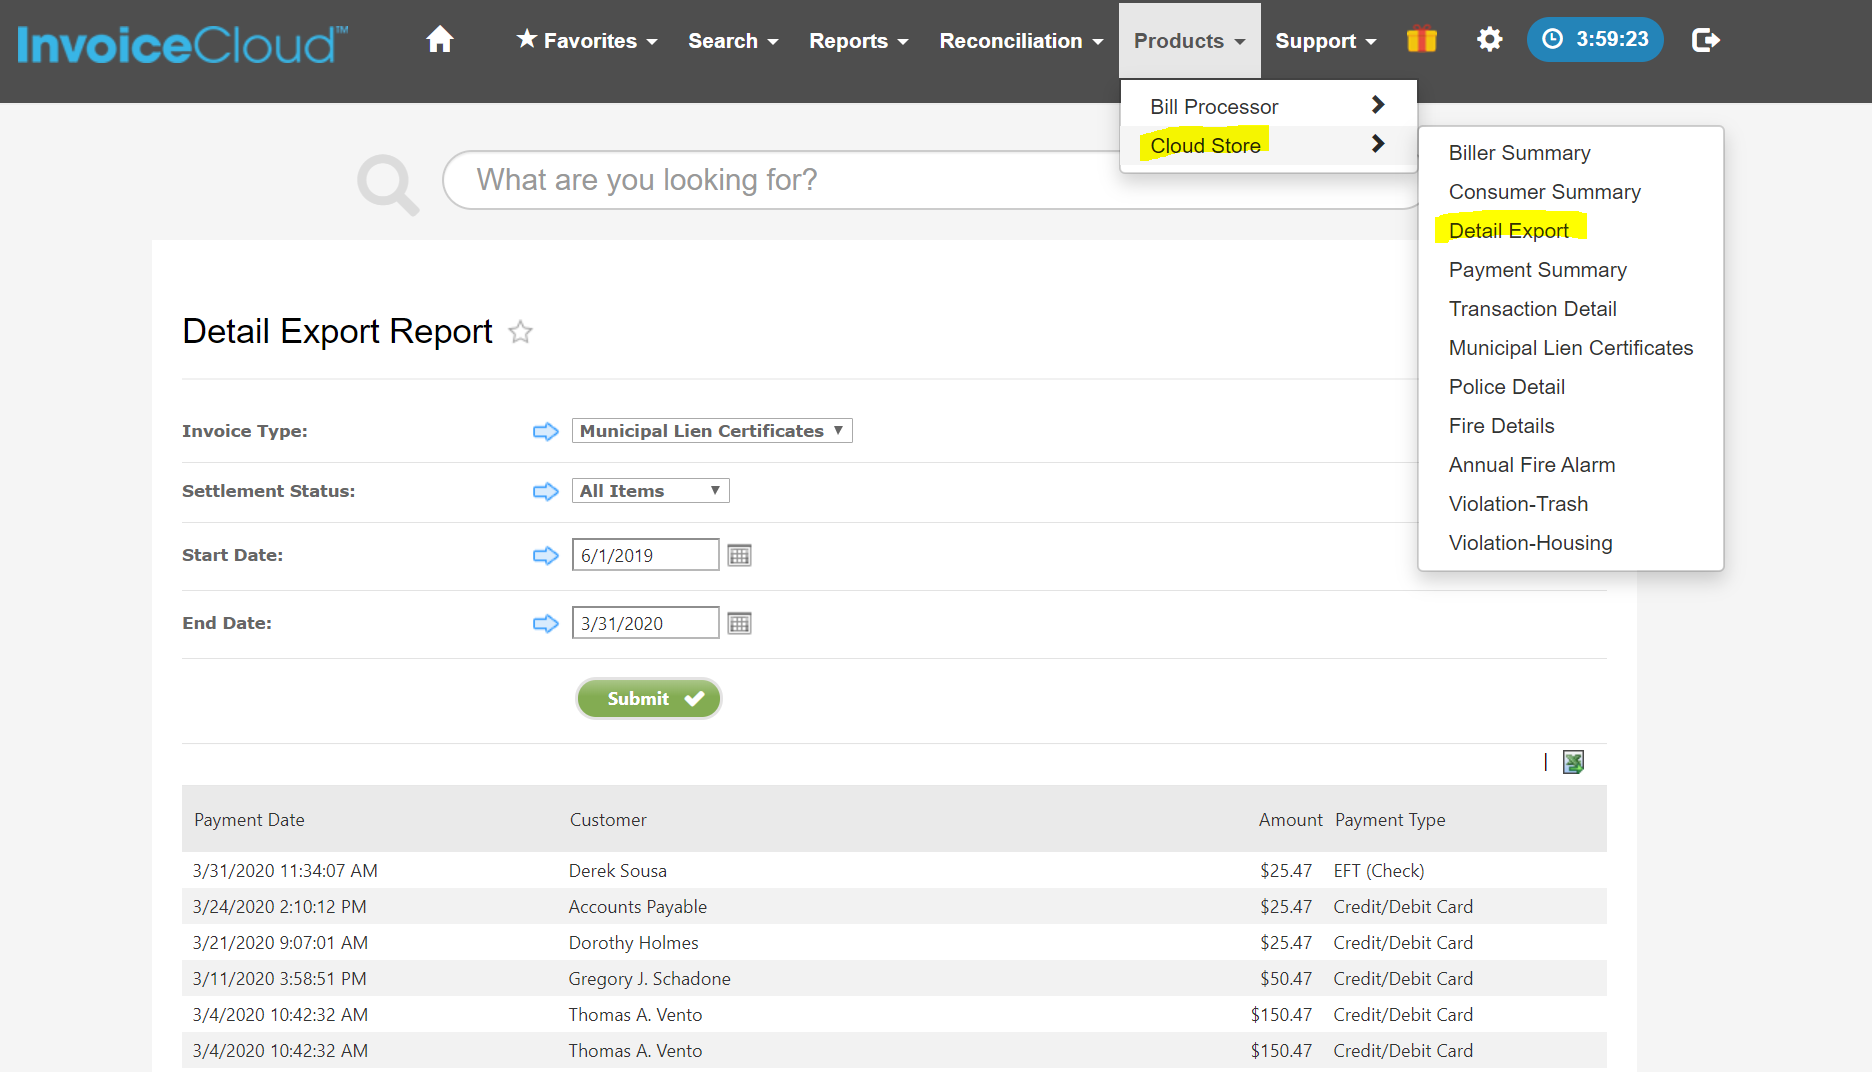This screenshot has height=1072, width=1872.
Task: Click the 3/21/2020 9:07:01 AM payment date
Action: pyautogui.click(x=280, y=943)
